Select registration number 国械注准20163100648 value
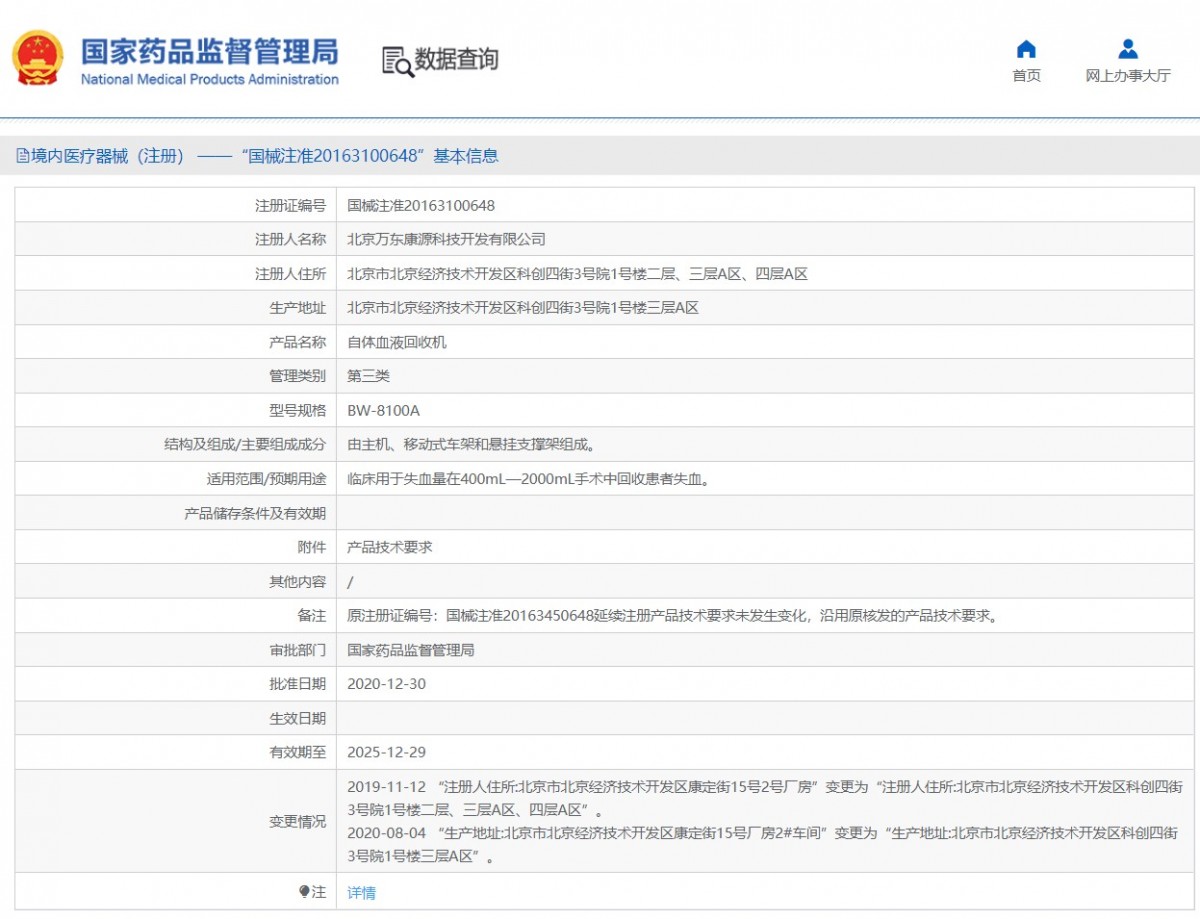Screen dimensions: 1200x919 point(421,206)
